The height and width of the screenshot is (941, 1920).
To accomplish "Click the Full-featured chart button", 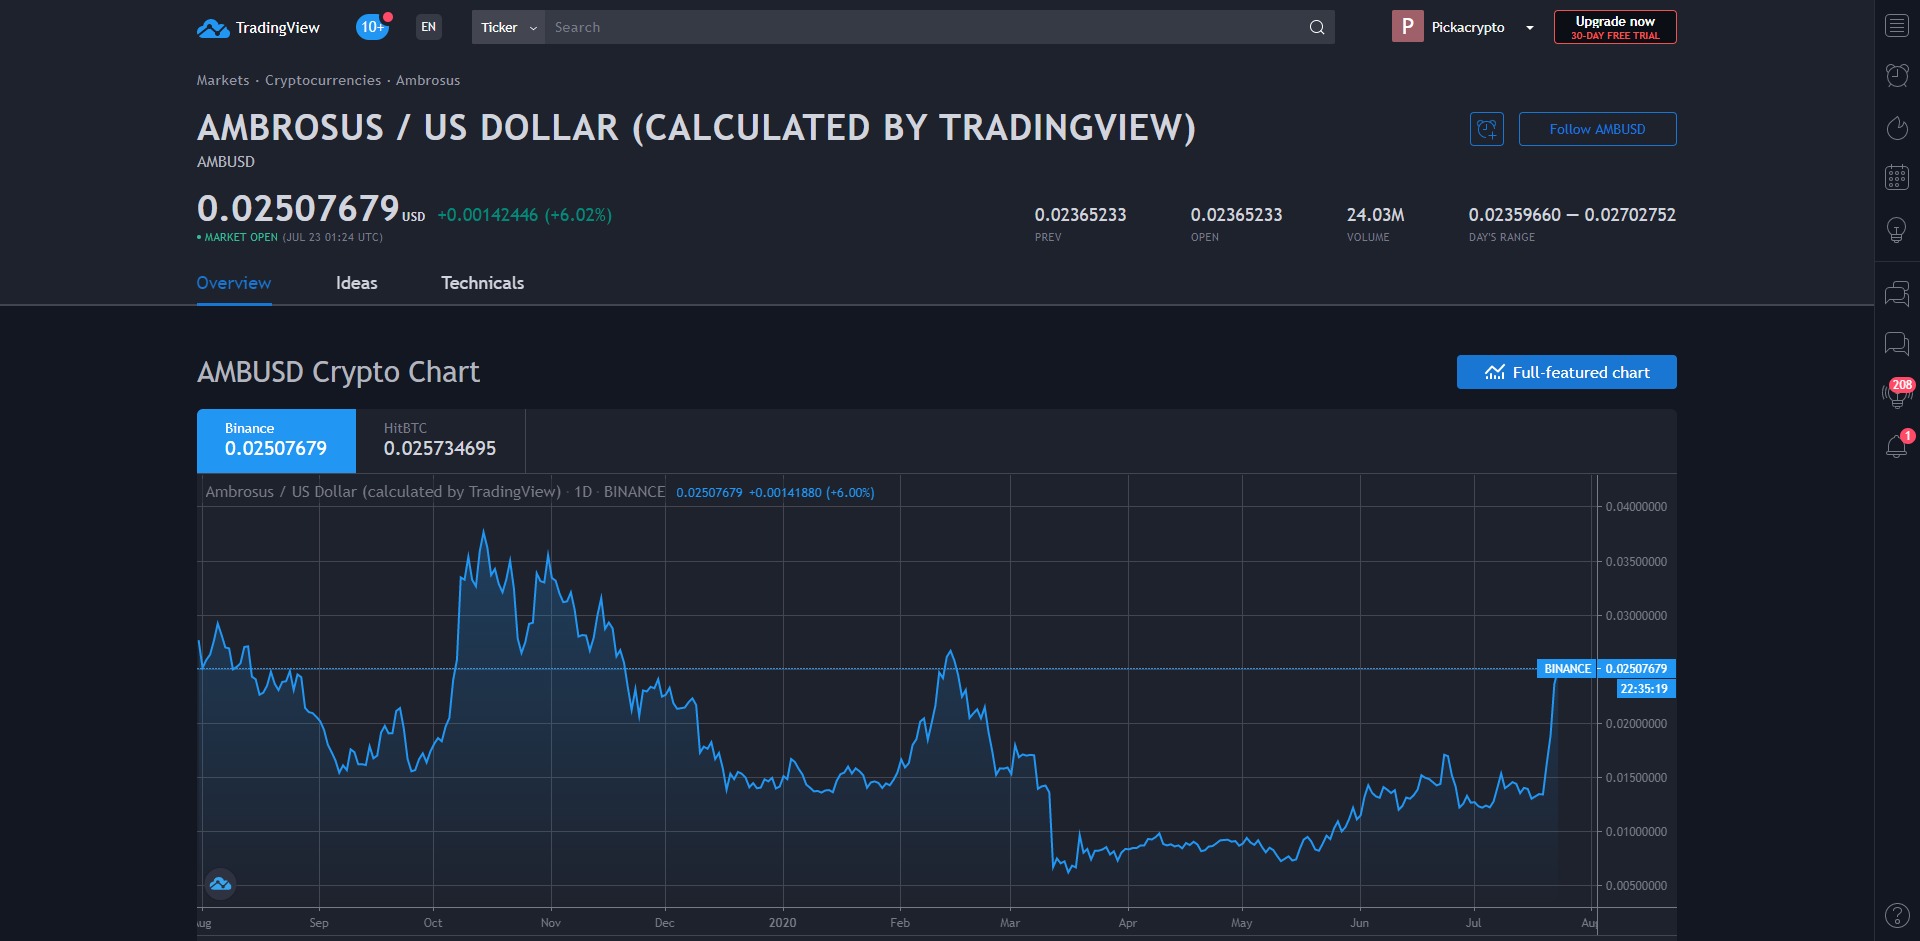I will tap(1567, 372).
